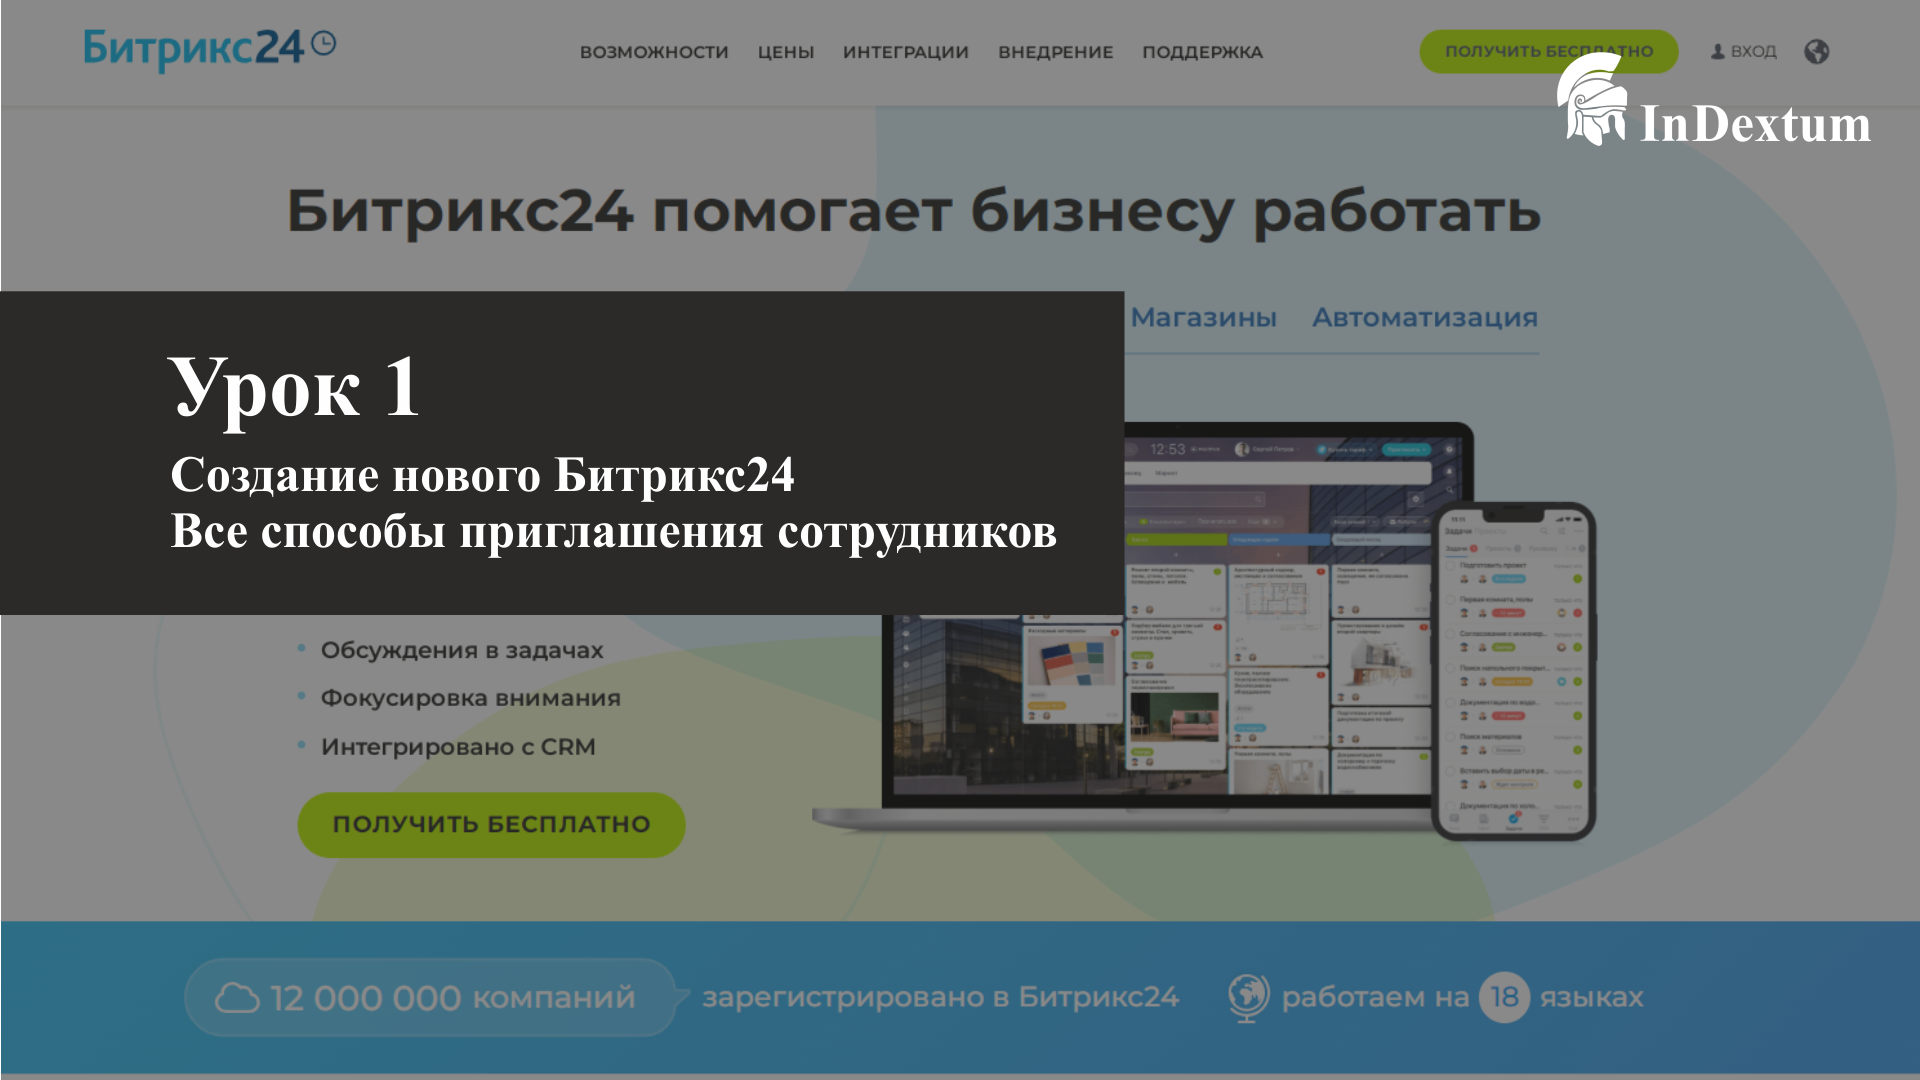This screenshot has height=1080, width=1920.
Task: Click the user icon next to ВХОД
Action: pos(1717,52)
